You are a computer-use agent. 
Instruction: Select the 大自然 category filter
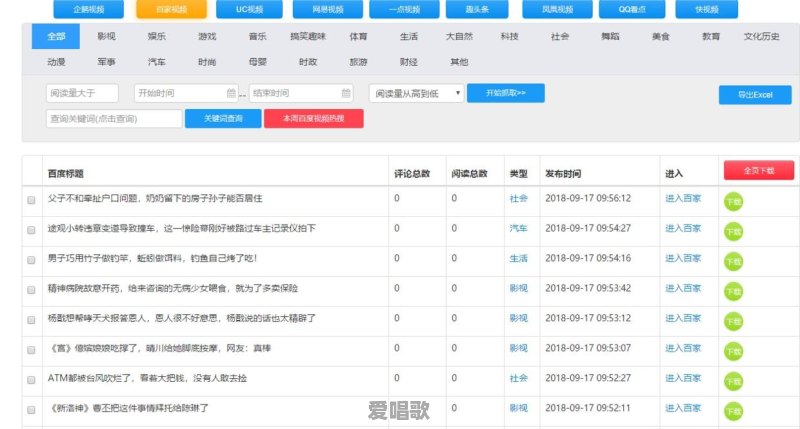(x=459, y=36)
